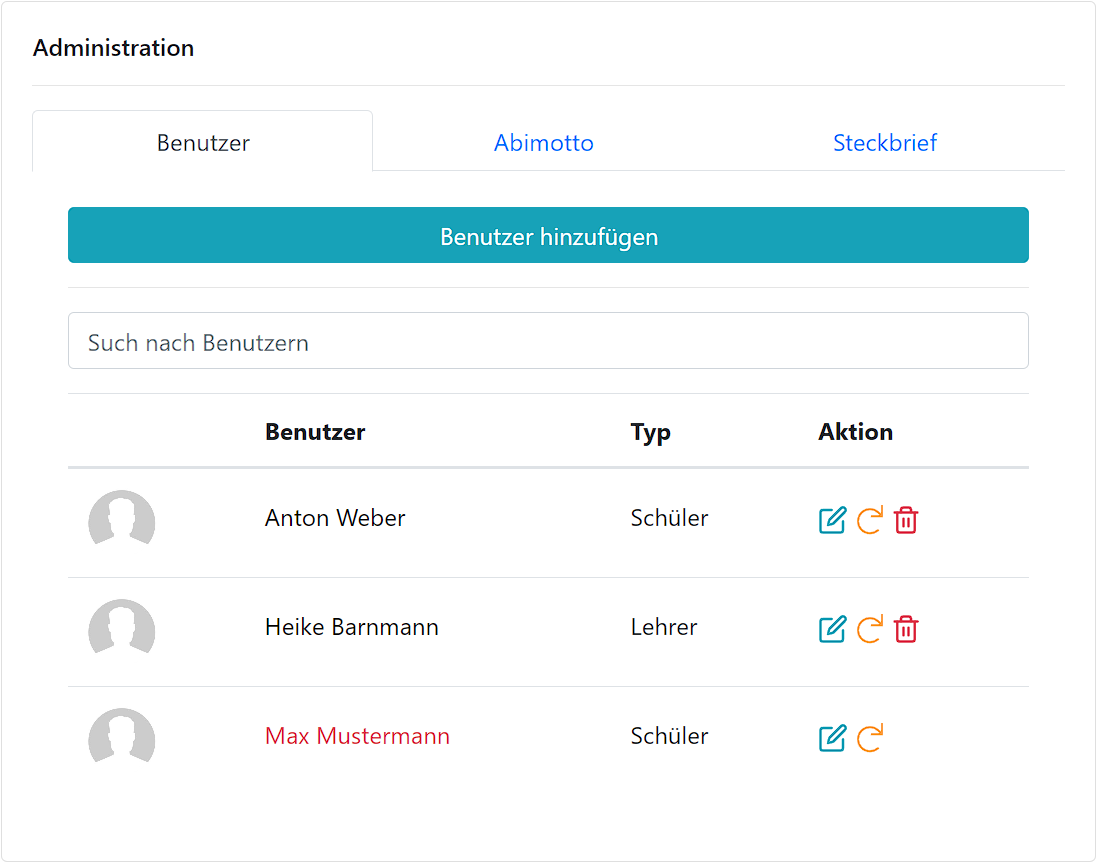Click Anton Weber's avatar picture
The width and height of the screenshot is (1097, 863).
point(122,518)
